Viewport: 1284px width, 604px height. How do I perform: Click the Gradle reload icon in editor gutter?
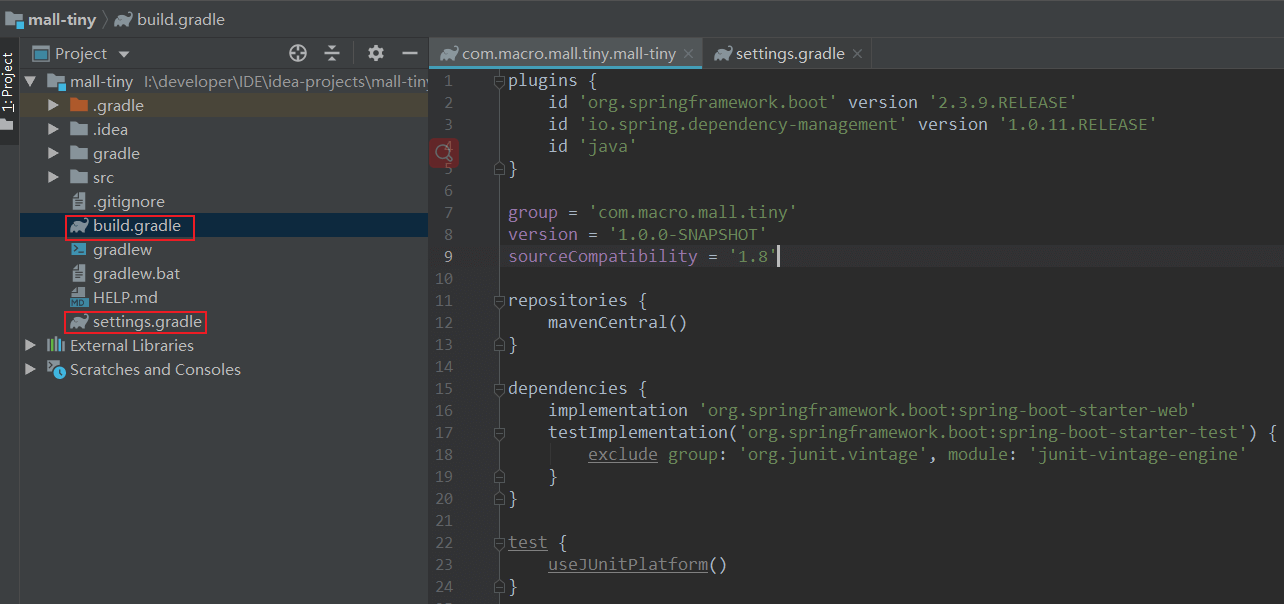pyautogui.click(x=444, y=153)
